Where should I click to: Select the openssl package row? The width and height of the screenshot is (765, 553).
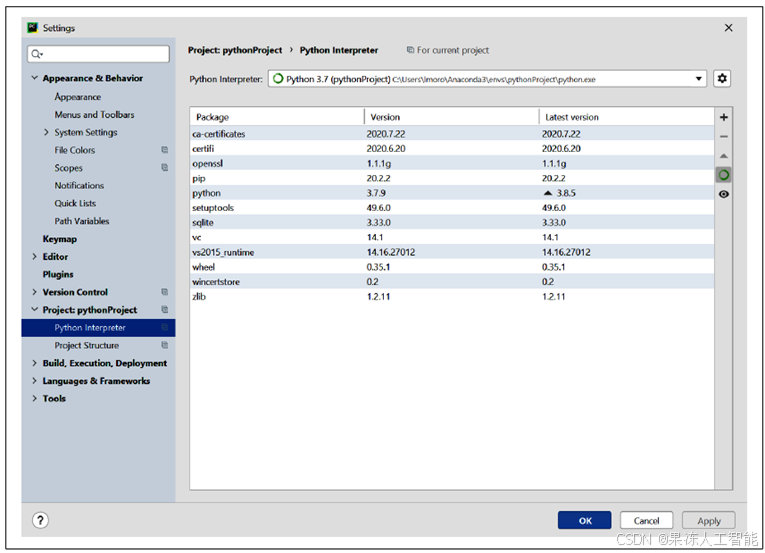pos(452,164)
